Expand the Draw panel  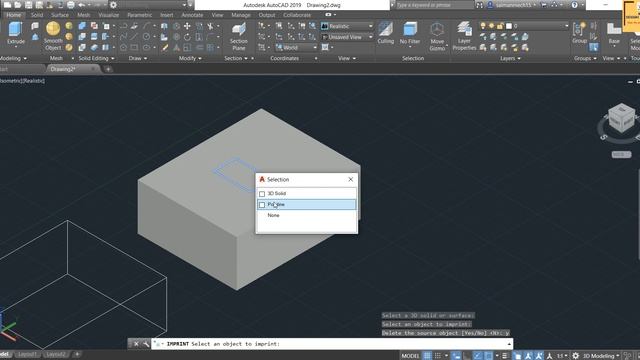[x=138, y=58]
